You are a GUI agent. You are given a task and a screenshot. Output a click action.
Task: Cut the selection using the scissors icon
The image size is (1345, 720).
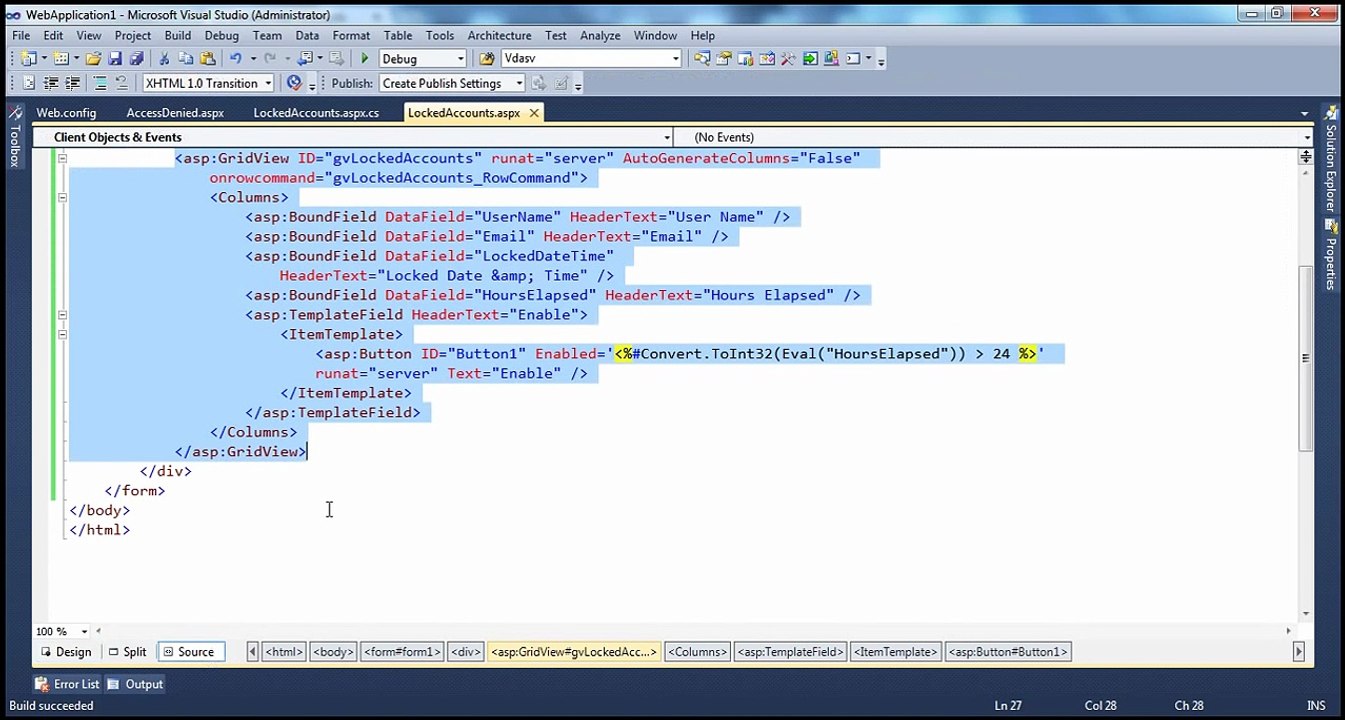[x=165, y=59]
